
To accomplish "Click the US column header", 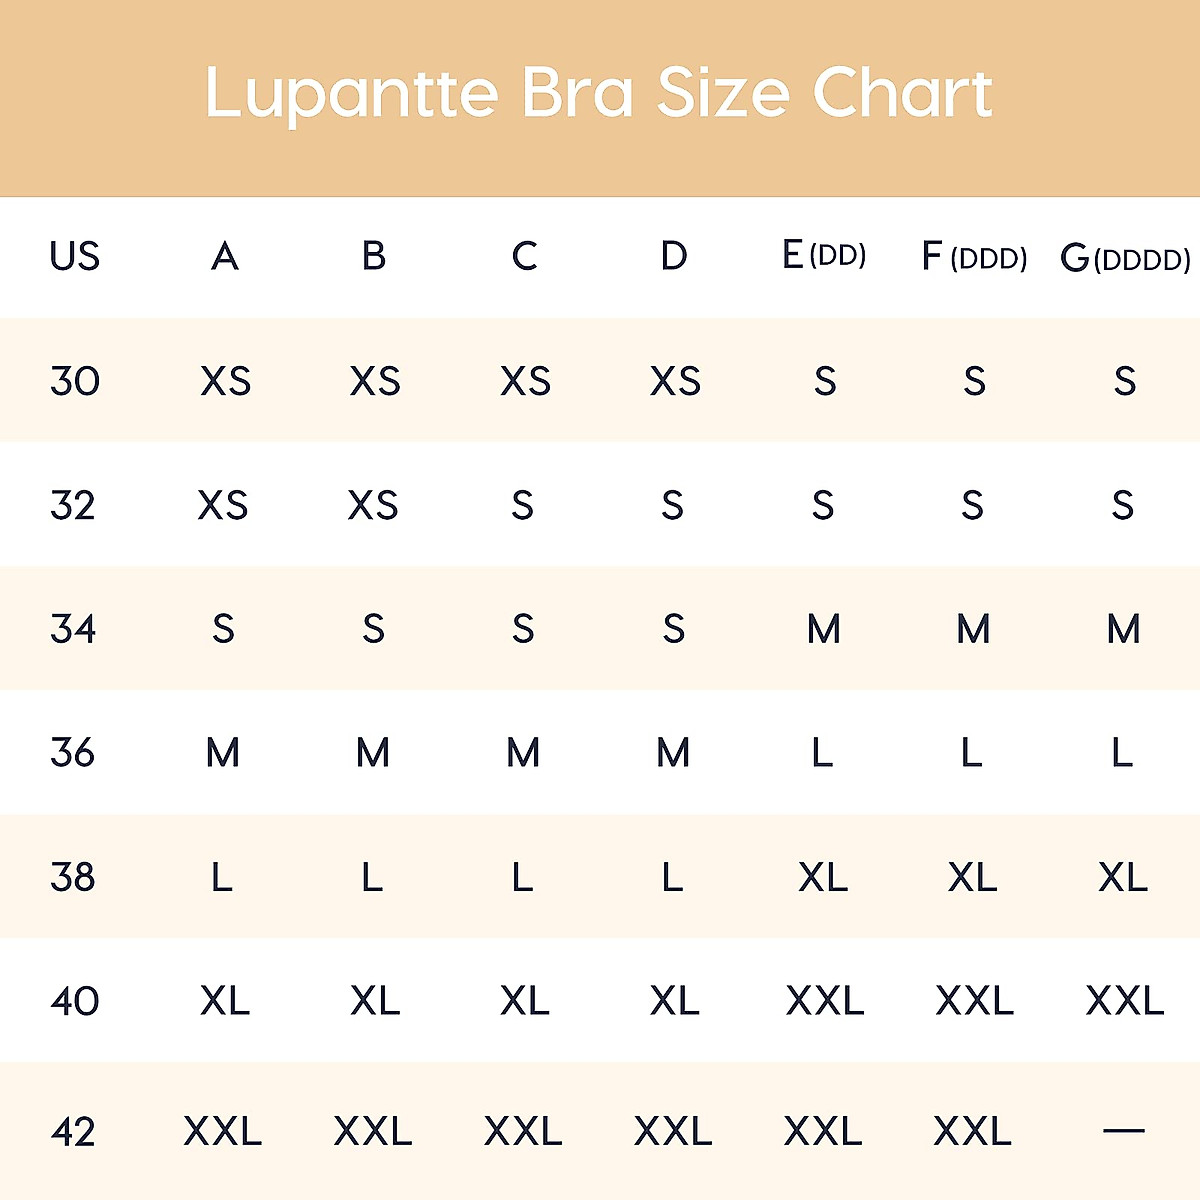I will click(x=75, y=257).
